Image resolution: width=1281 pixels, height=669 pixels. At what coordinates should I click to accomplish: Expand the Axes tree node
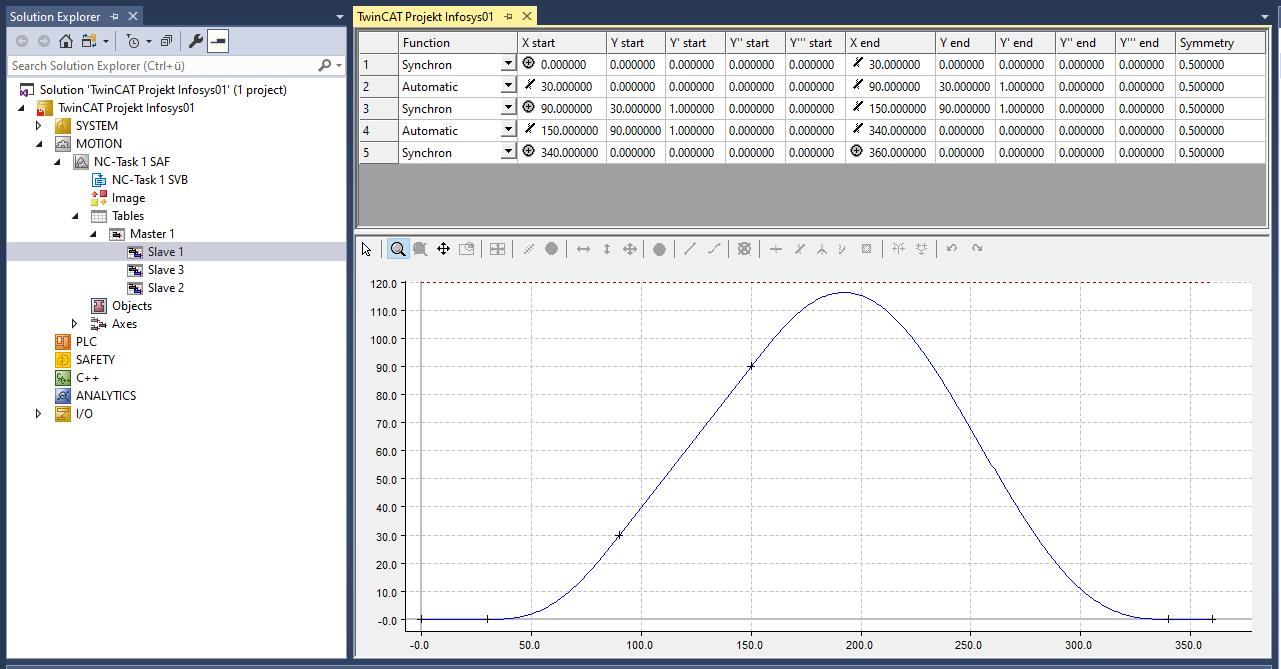(x=76, y=324)
